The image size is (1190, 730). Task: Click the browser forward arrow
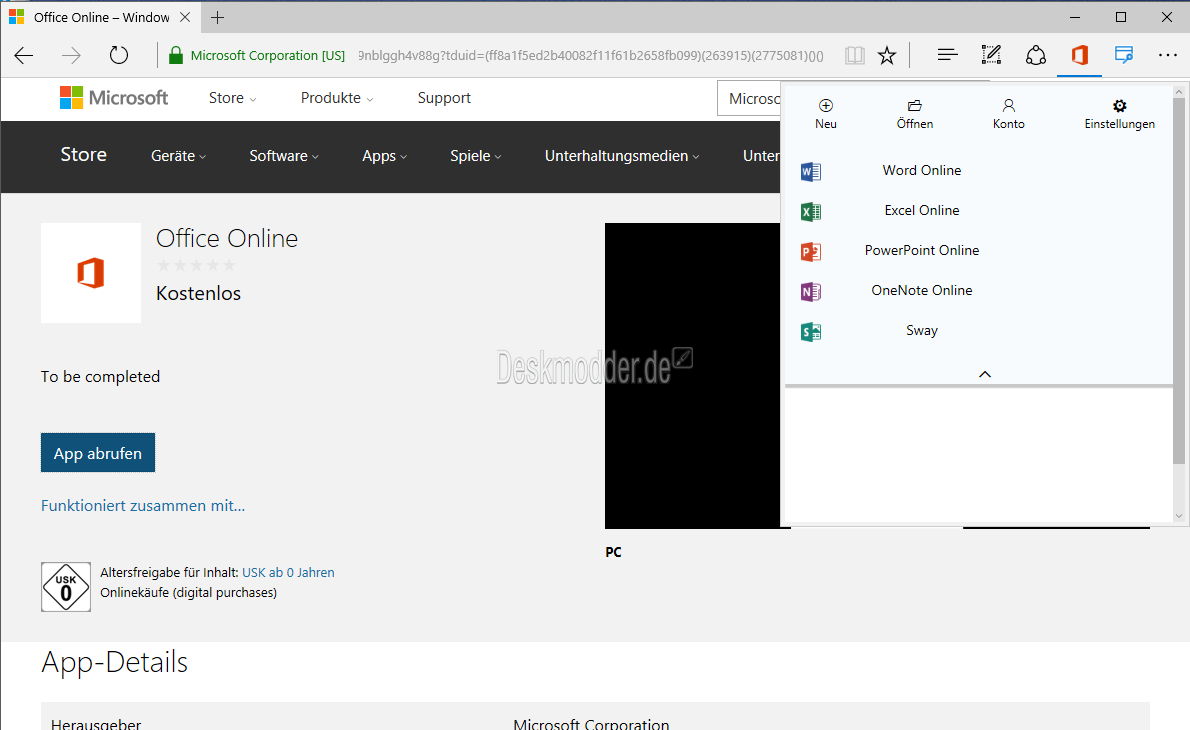click(x=71, y=55)
